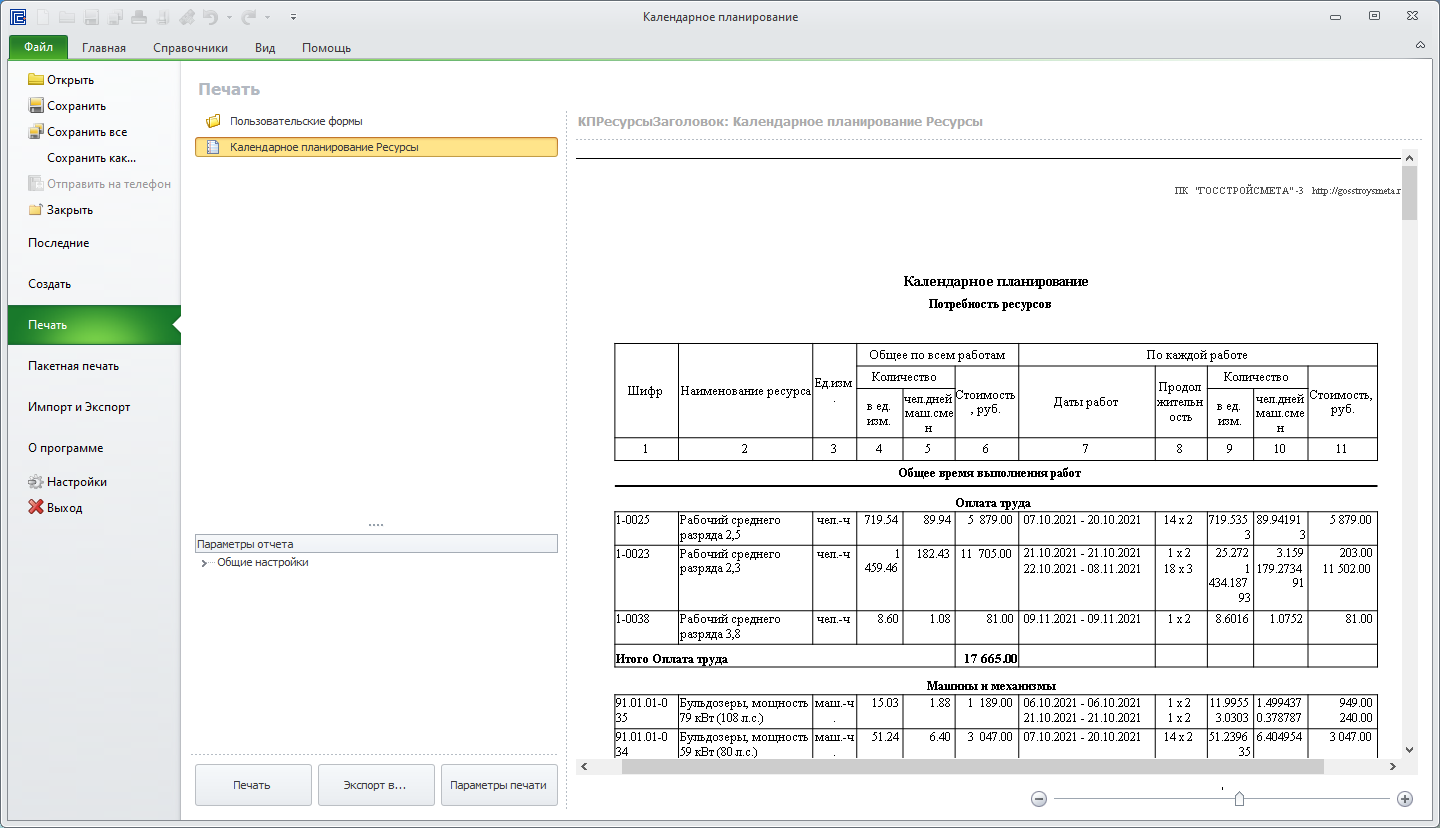This screenshot has width=1440, height=828.
Task: Click the zoom slider thumb
Action: pos(1239,799)
